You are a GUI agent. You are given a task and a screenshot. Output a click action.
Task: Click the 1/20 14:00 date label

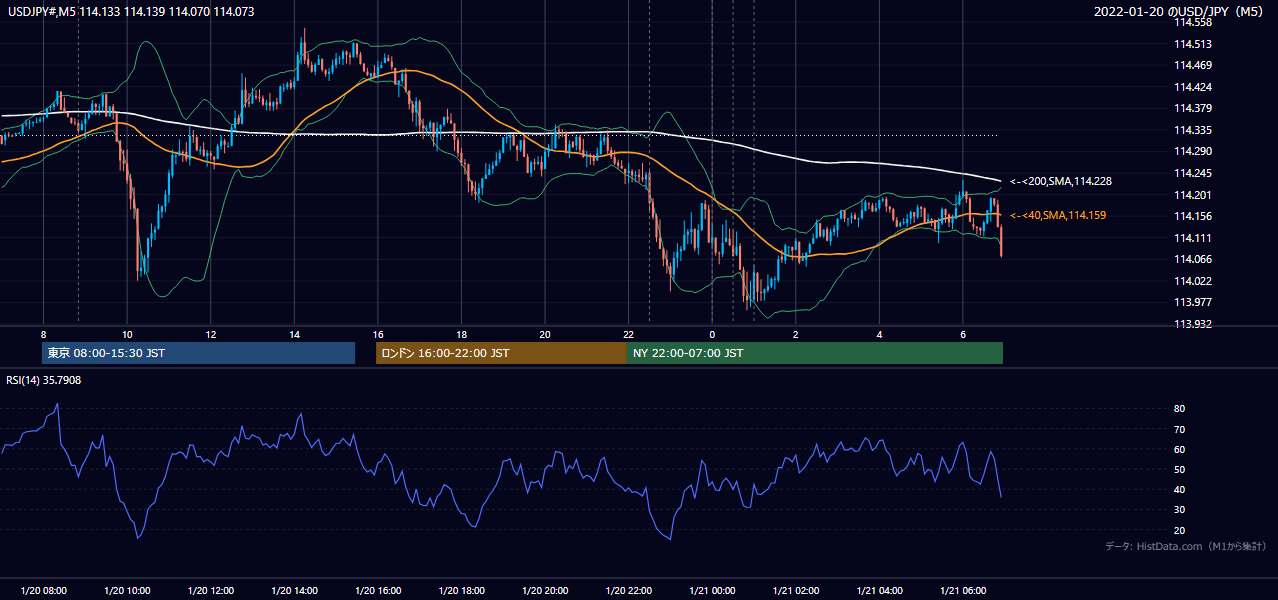coord(294,591)
